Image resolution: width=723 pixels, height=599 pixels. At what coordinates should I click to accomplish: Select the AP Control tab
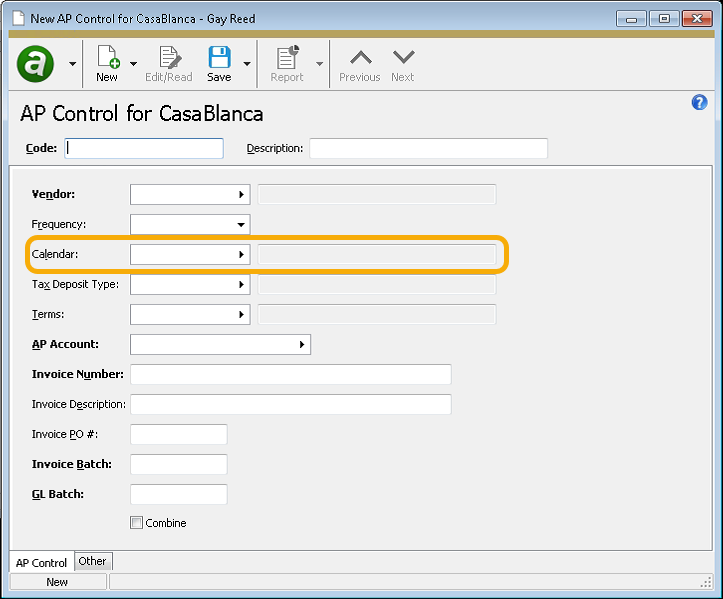tap(42, 563)
